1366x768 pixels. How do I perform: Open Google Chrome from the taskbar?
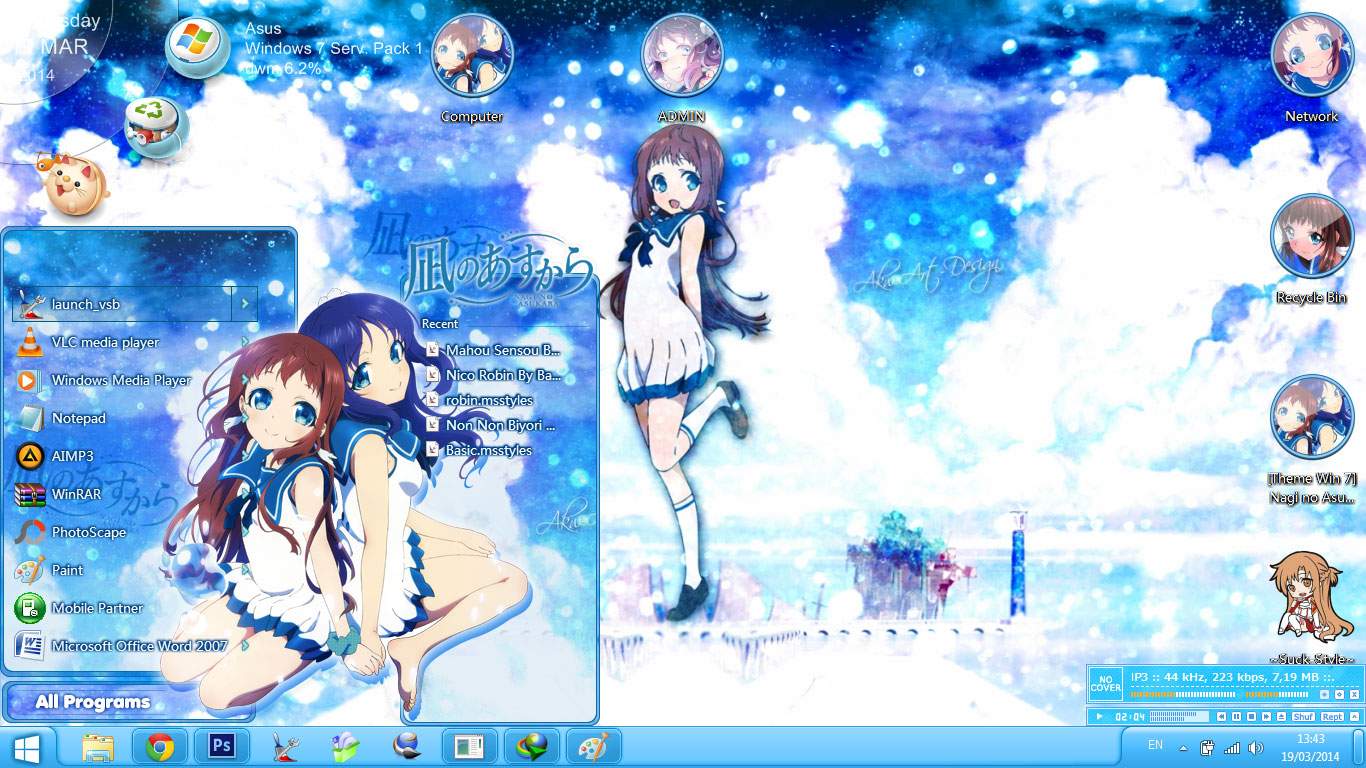[x=160, y=745]
